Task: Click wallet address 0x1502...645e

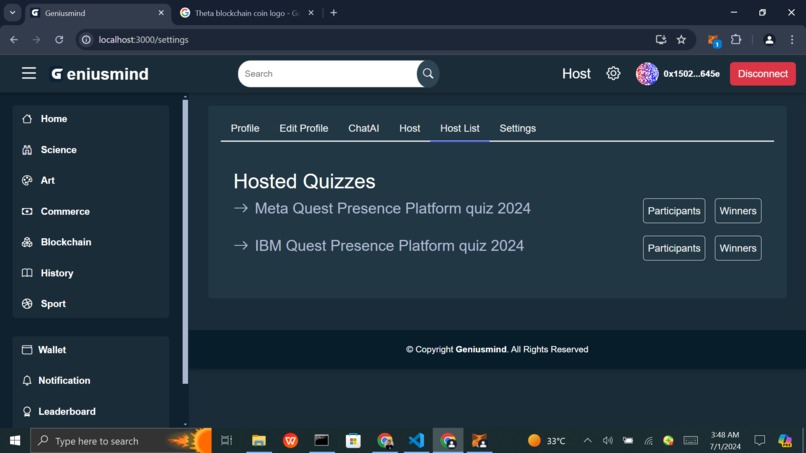Action: [x=691, y=74]
